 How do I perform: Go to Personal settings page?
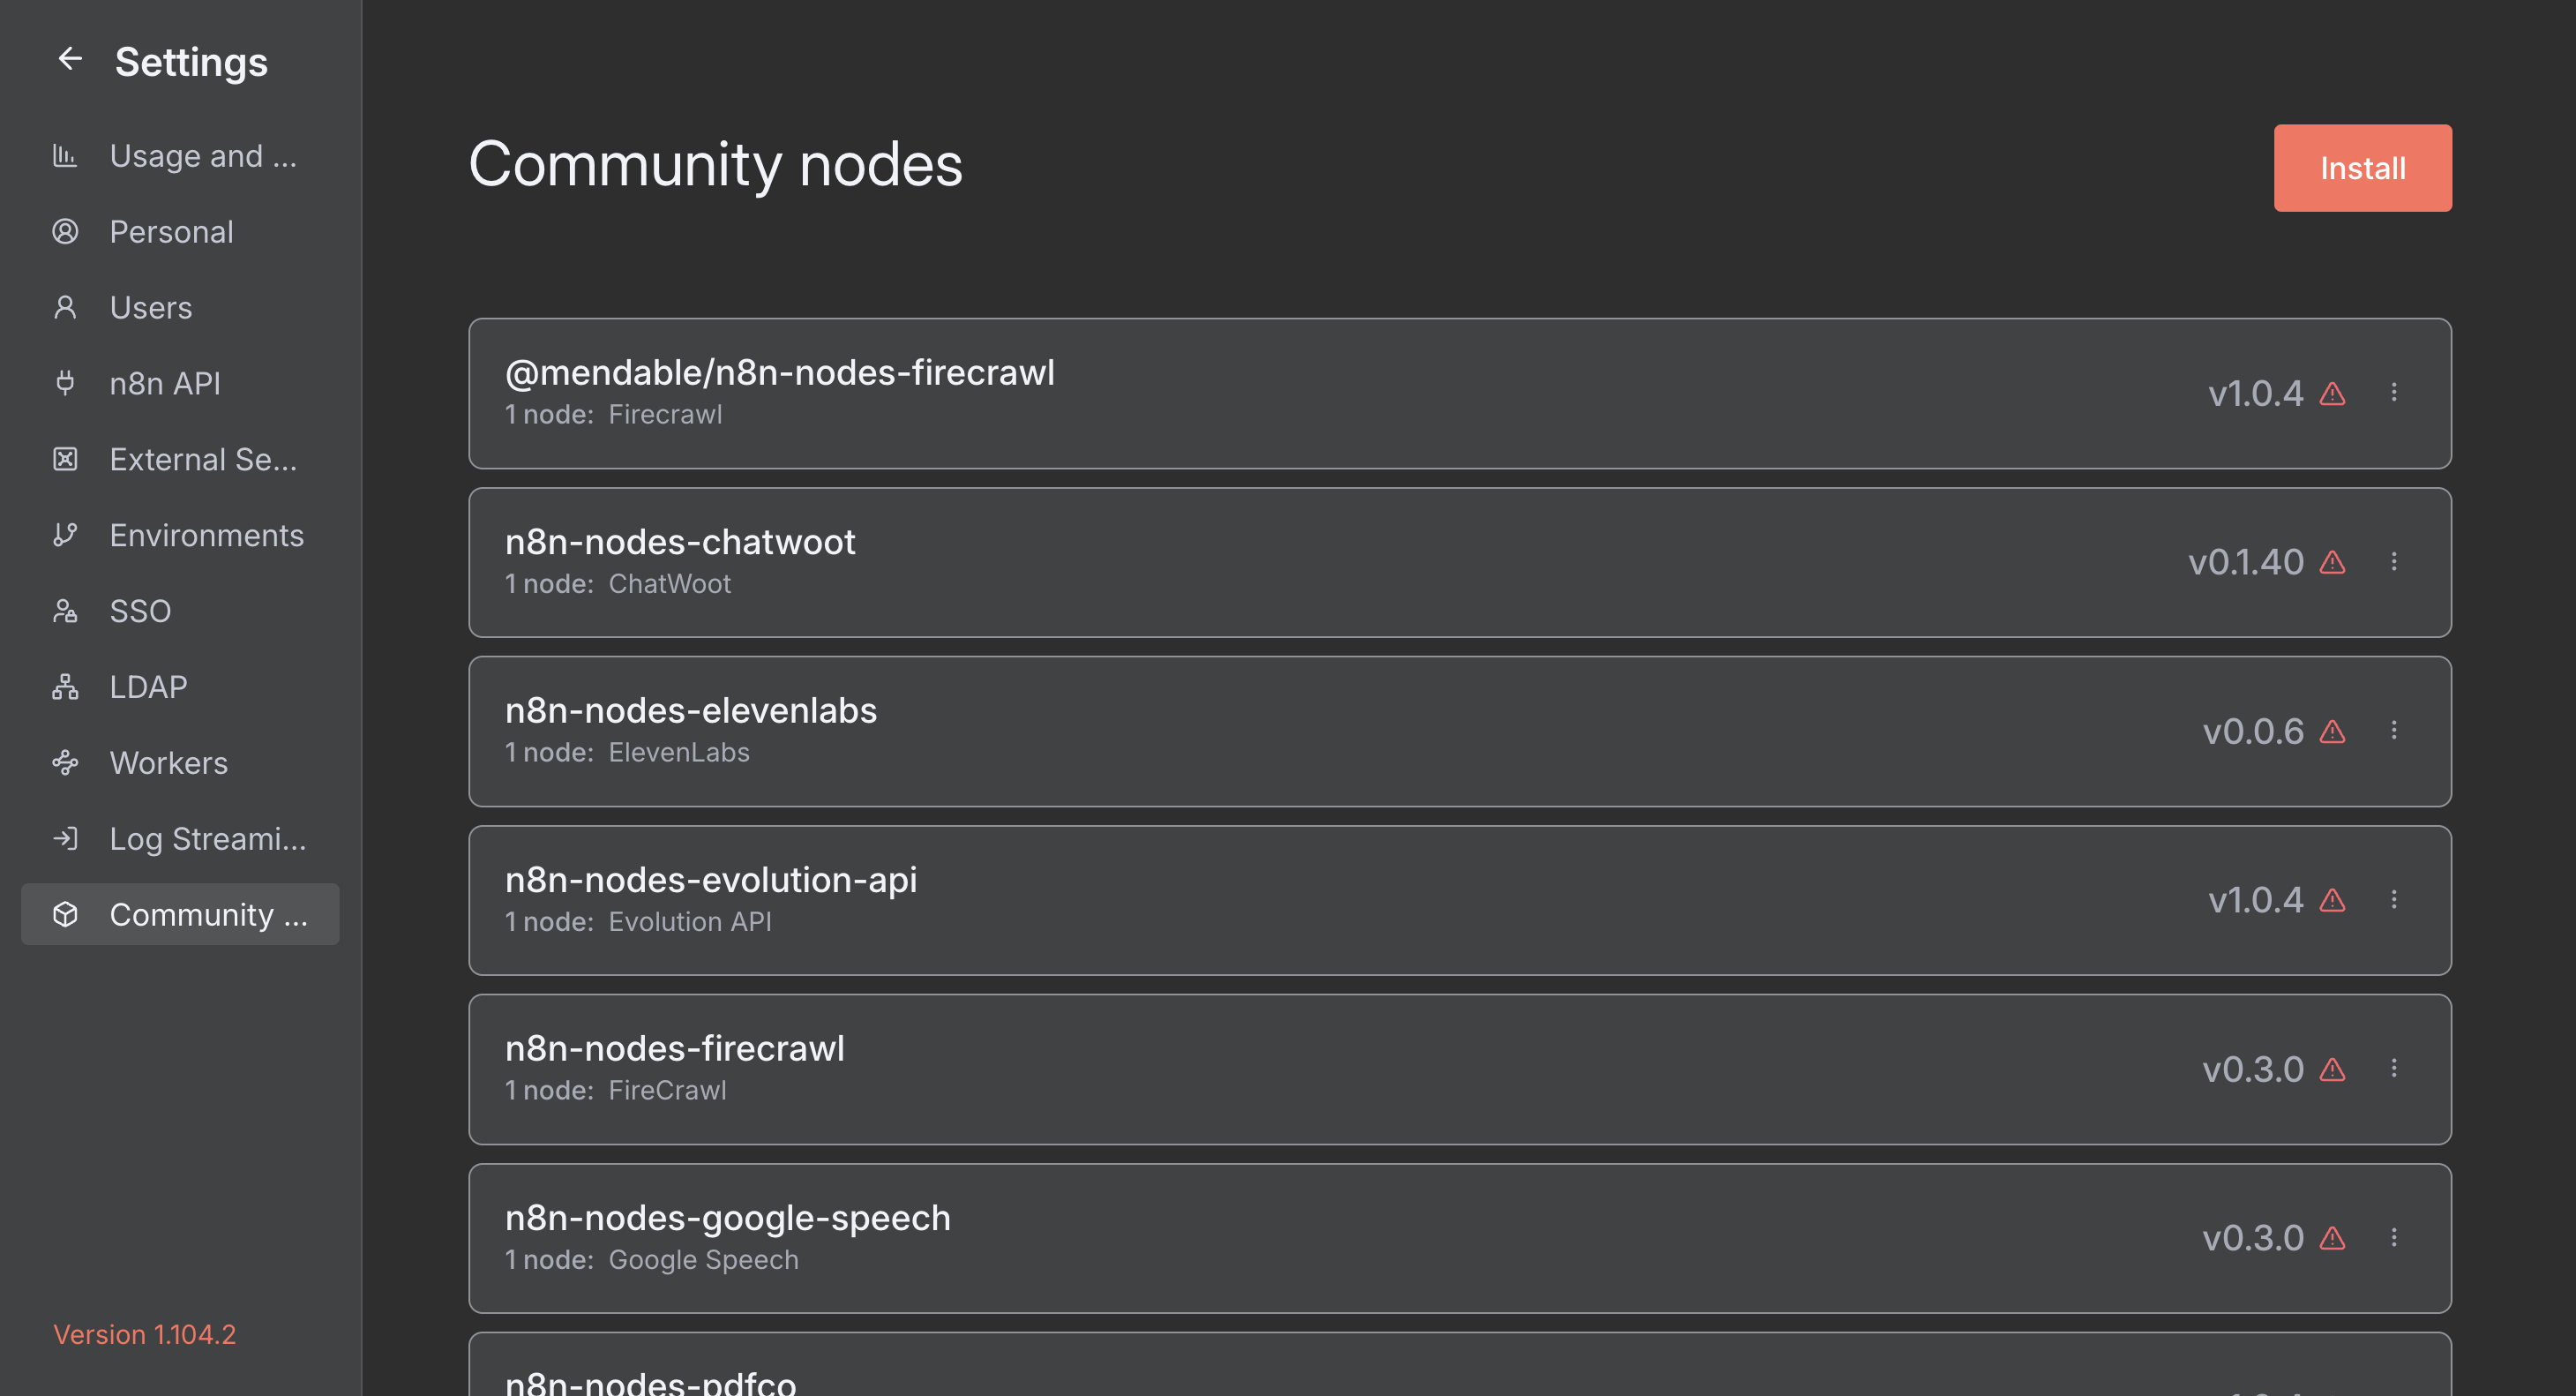tap(171, 232)
